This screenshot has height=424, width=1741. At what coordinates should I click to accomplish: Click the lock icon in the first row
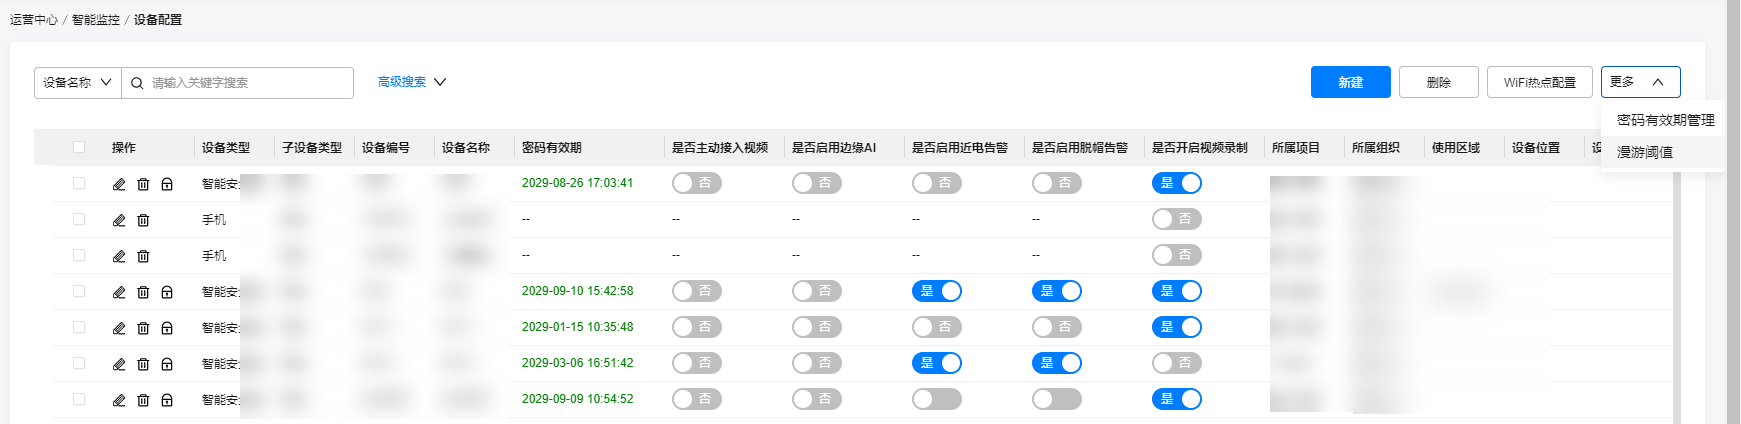[167, 184]
